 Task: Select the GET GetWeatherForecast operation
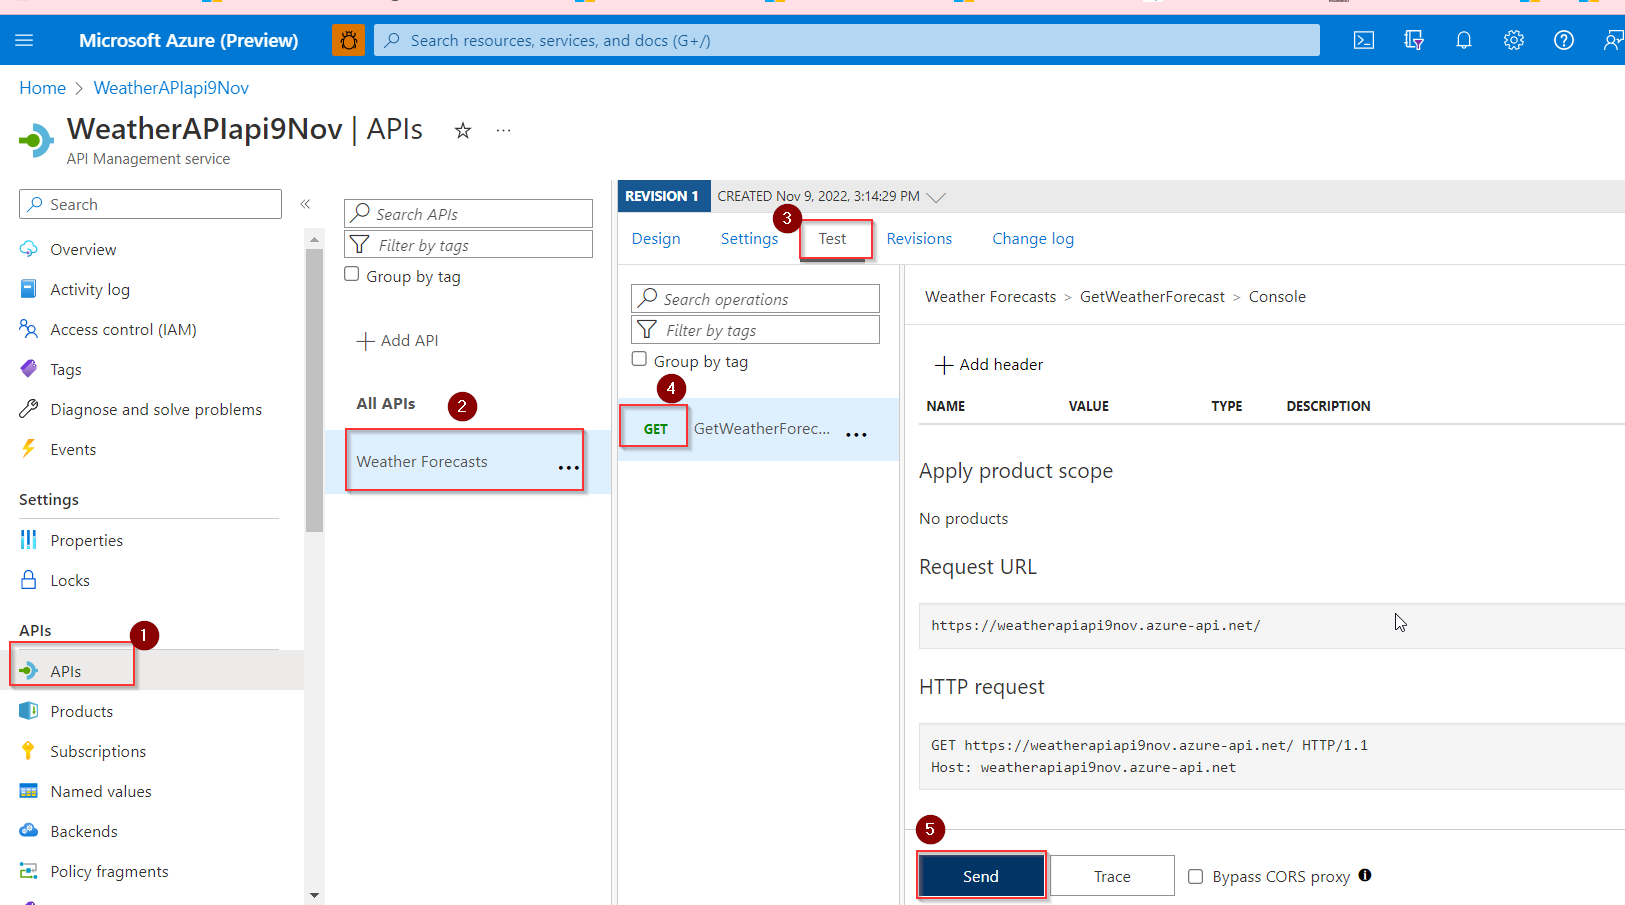(758, 429)
